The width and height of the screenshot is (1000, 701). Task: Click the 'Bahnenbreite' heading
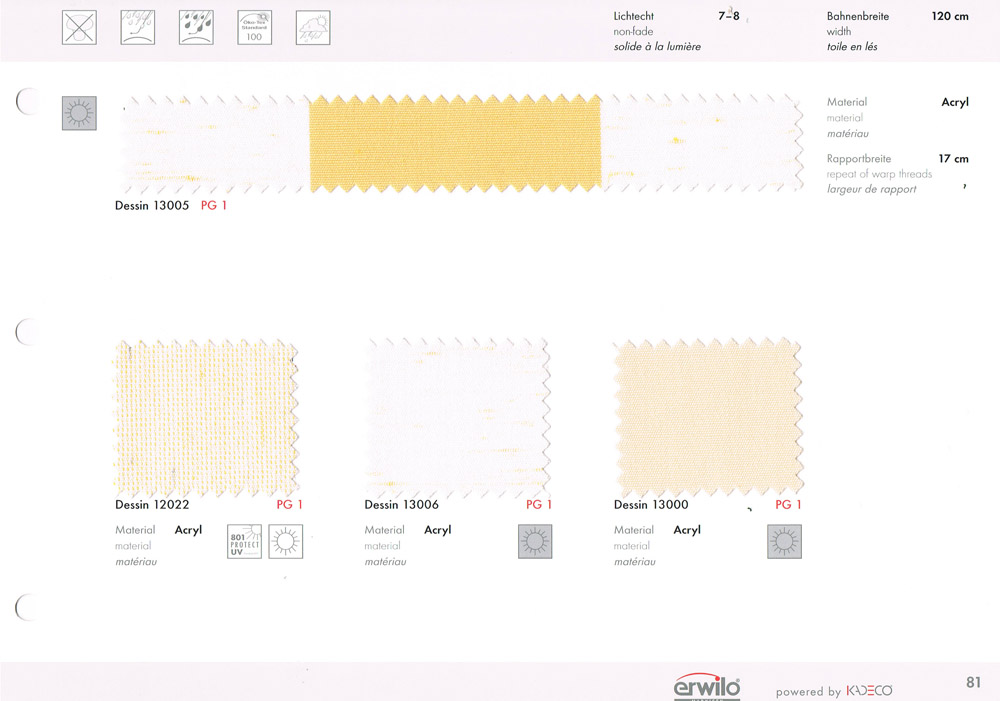click(x=858, y=17)
